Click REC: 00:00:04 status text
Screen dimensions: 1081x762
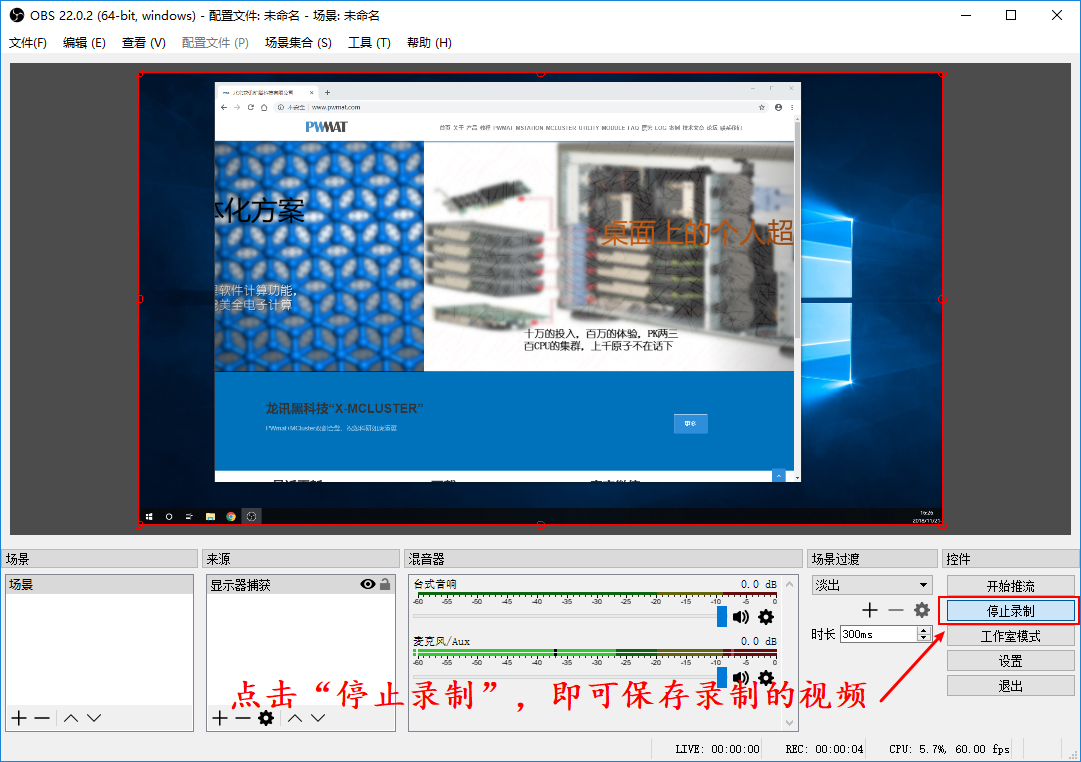[825, 749]
